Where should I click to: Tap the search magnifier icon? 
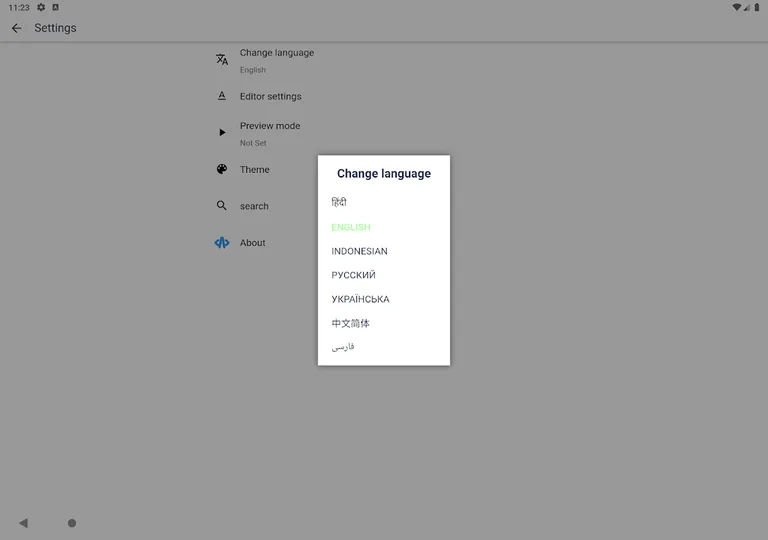[222, 205]
